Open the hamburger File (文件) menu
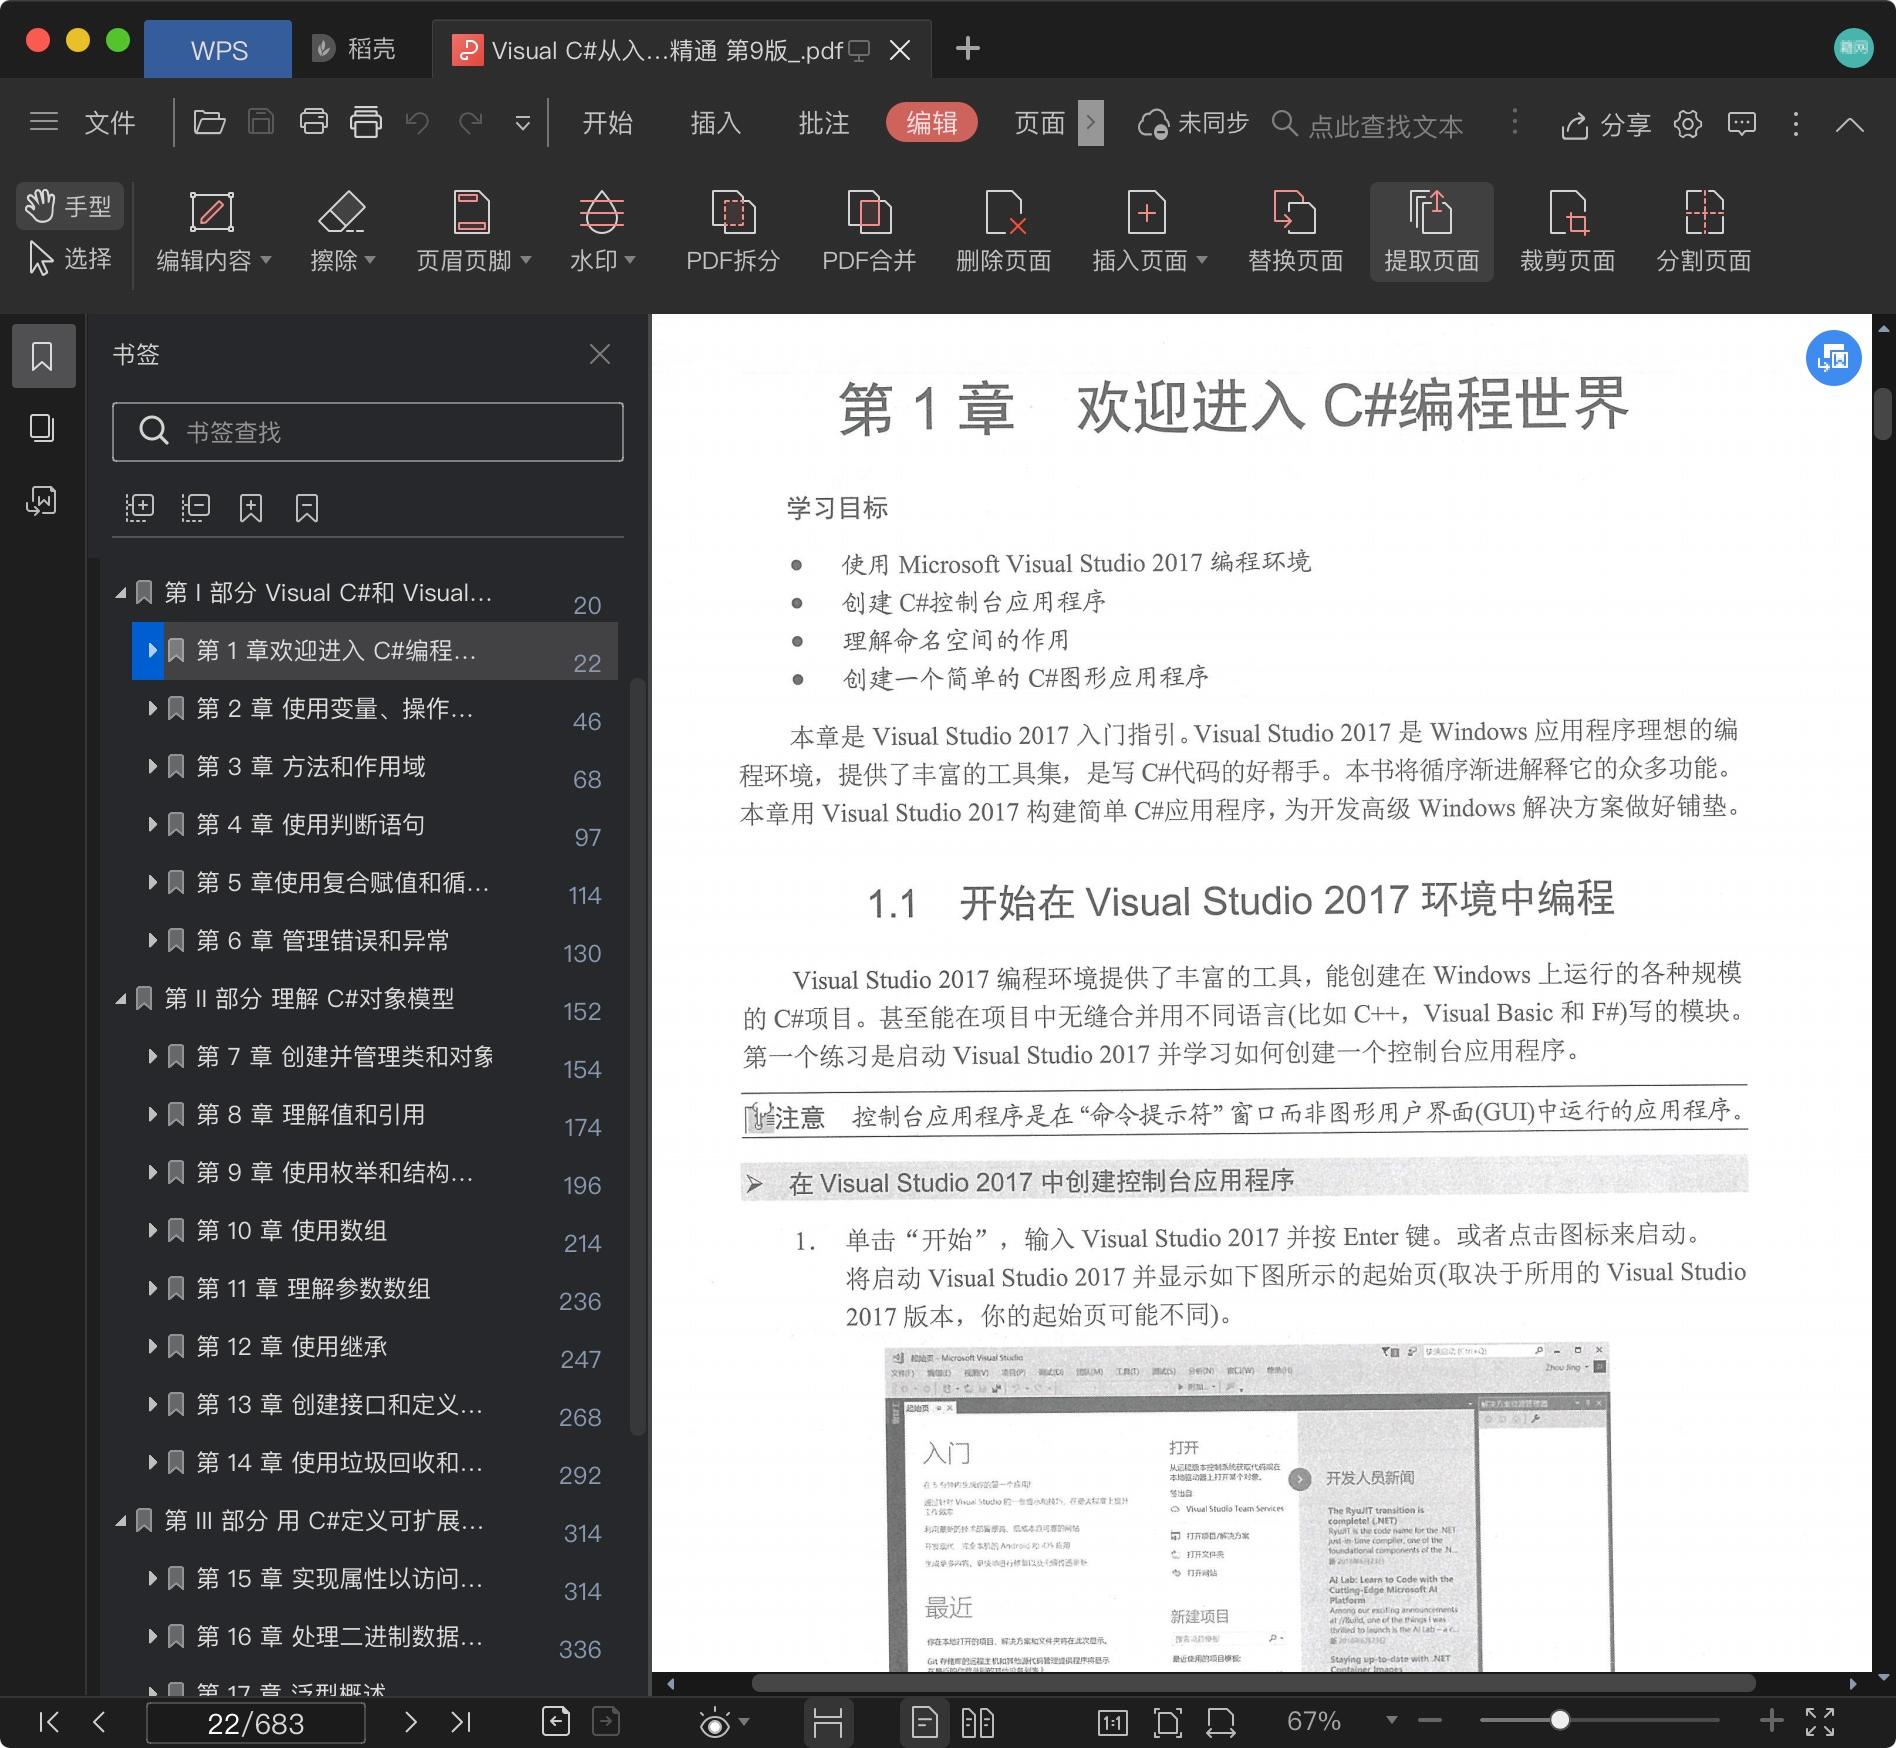 click(x=82, y=122)
